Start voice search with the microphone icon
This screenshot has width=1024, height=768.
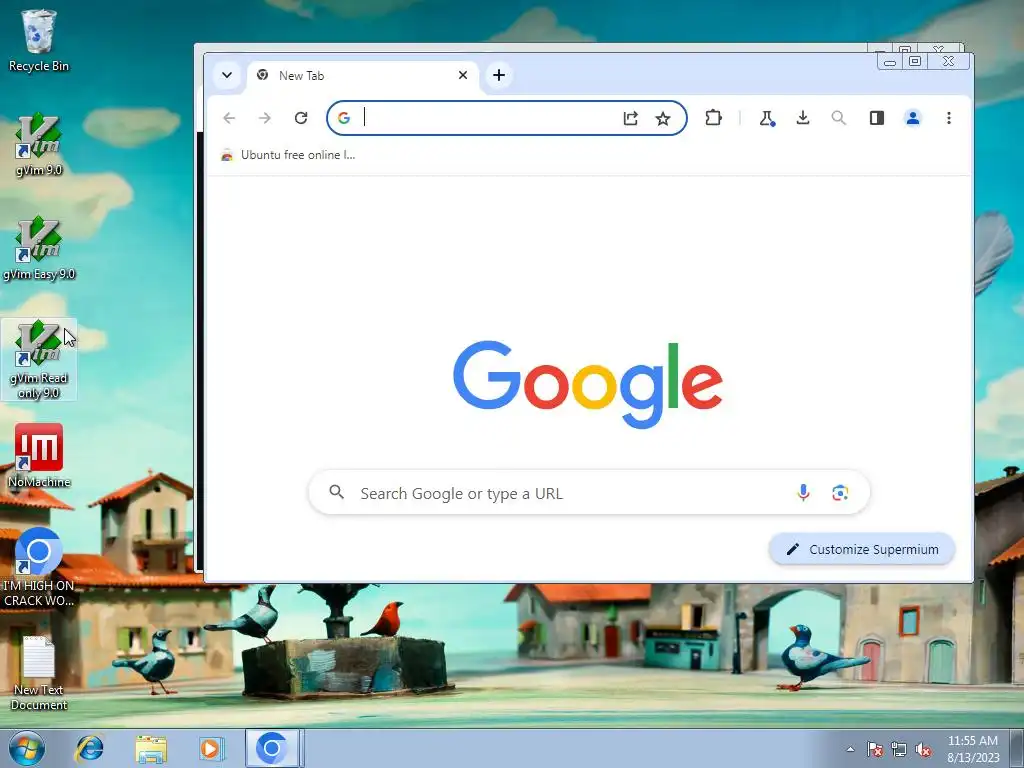[x=803, y=493]
